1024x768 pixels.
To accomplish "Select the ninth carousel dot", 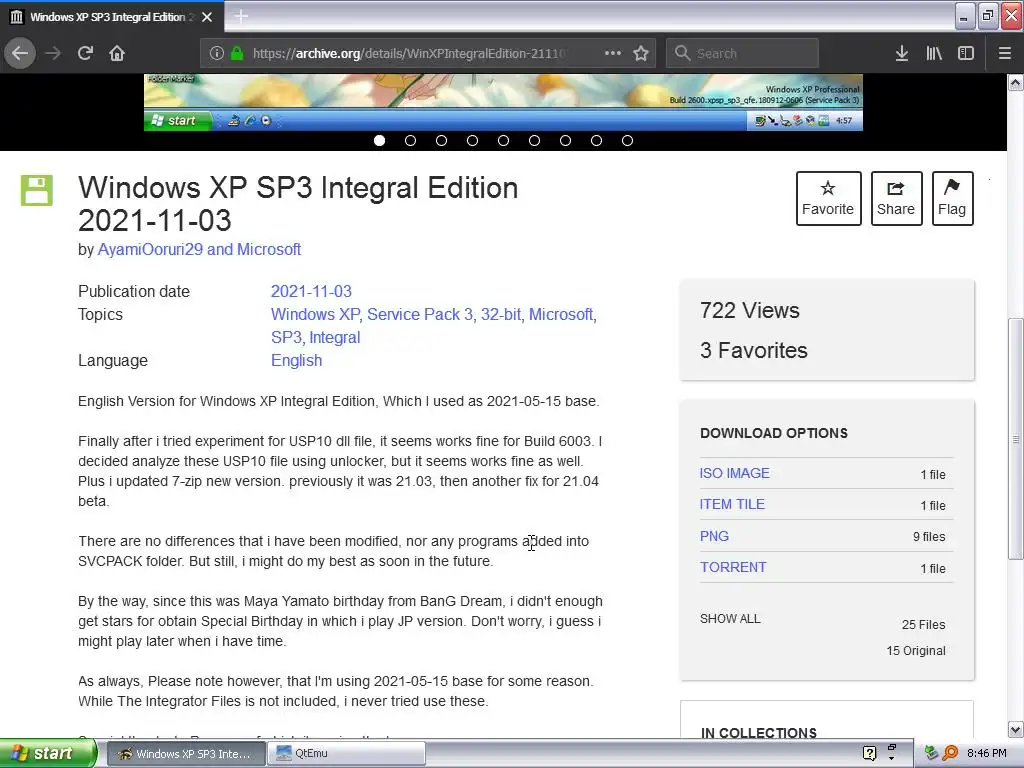I will (x=628, y=140).
